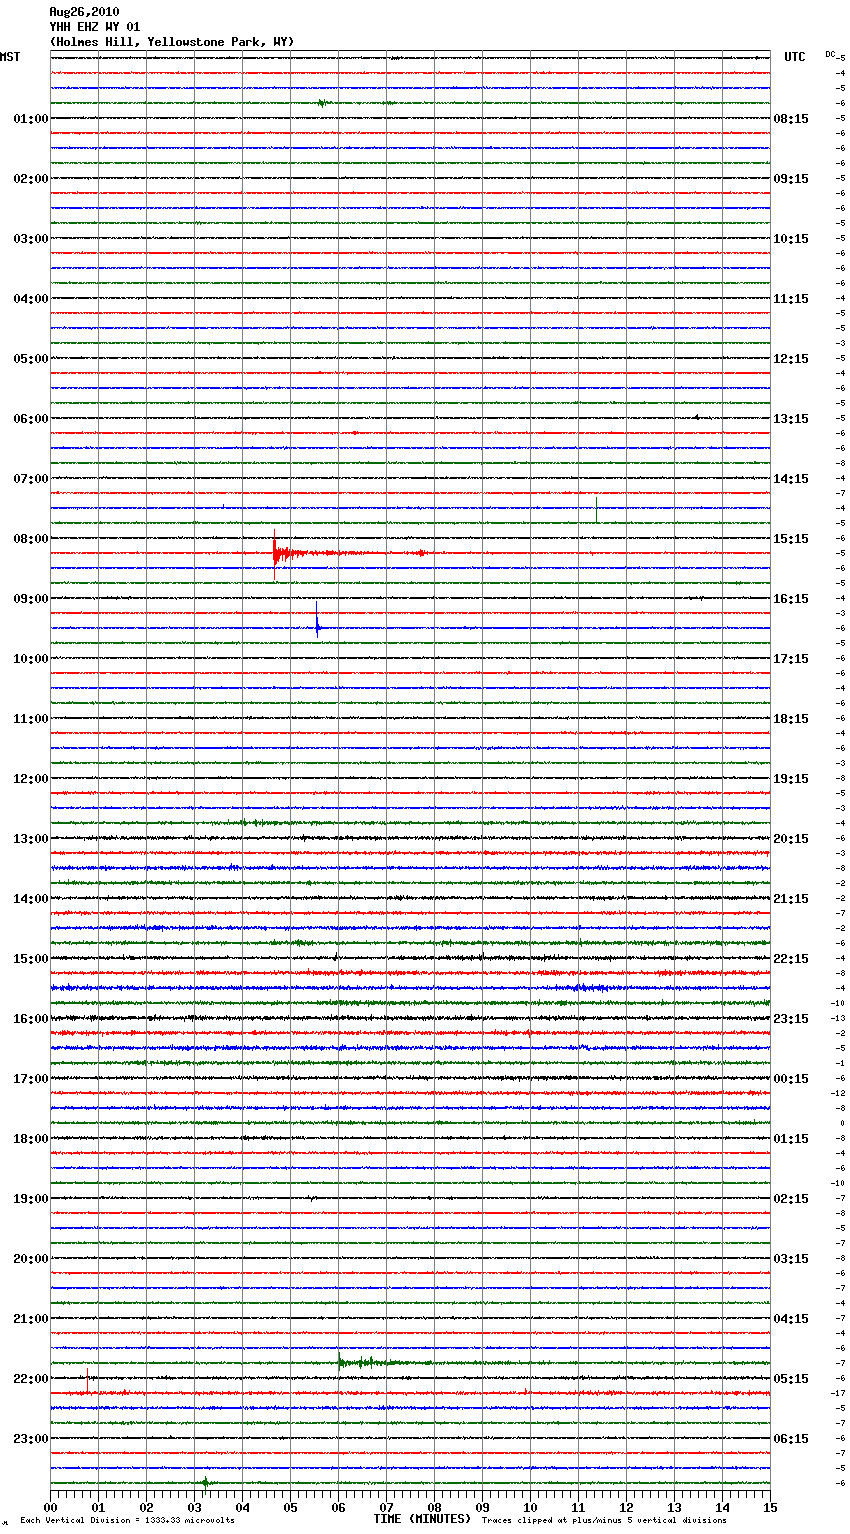Click the green event on the 00:45 trace
This screenshot has height=1534, width=850.
point(322,103)
